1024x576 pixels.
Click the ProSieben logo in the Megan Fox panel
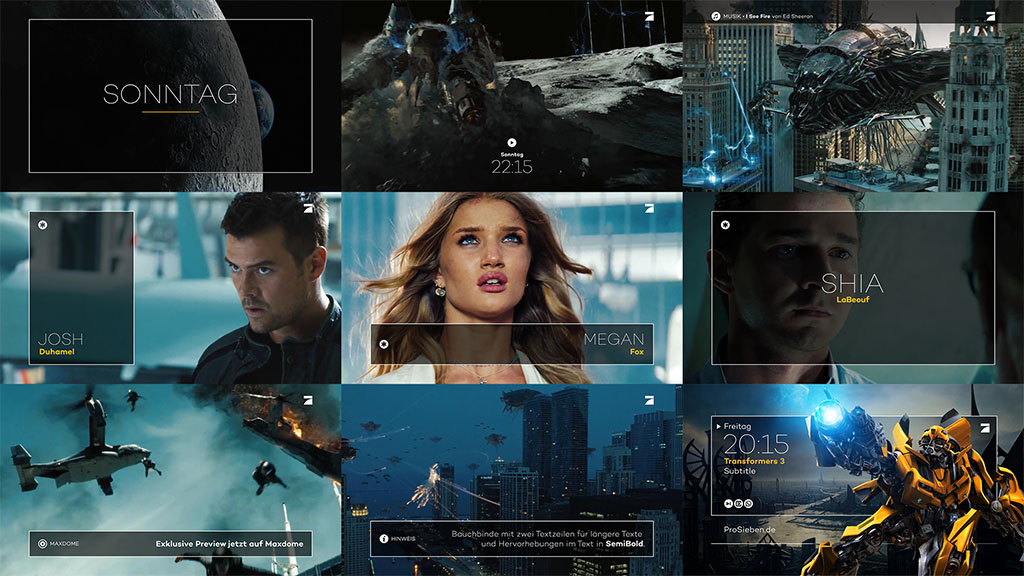click(649, 209)
